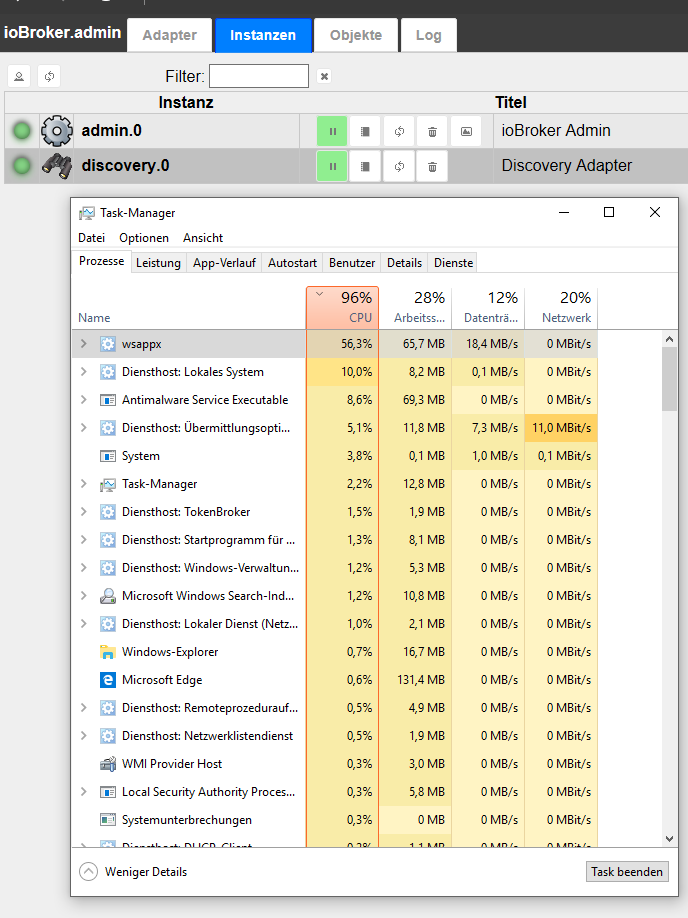Click the reload instances icon near Filter
Screen dimensions: 688x918
49,76
